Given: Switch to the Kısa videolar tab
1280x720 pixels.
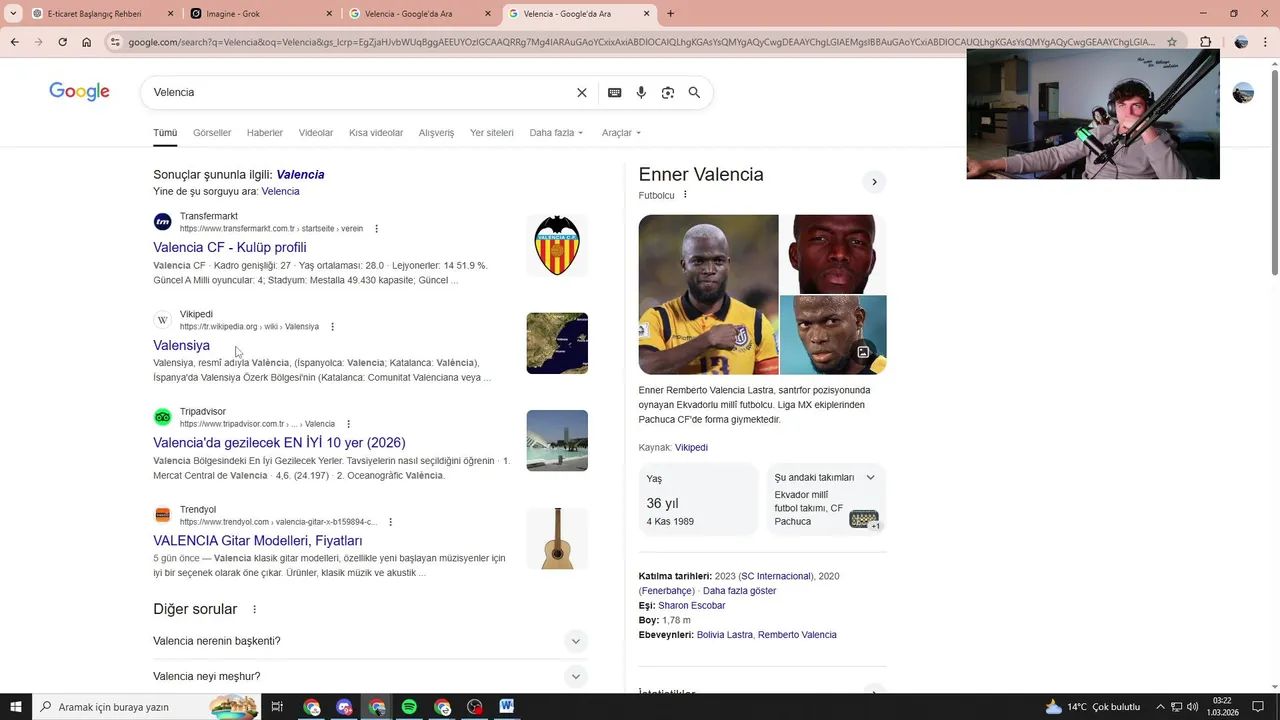Looking at the screenshot, I should pyautogui.click(x=376, y=133).
